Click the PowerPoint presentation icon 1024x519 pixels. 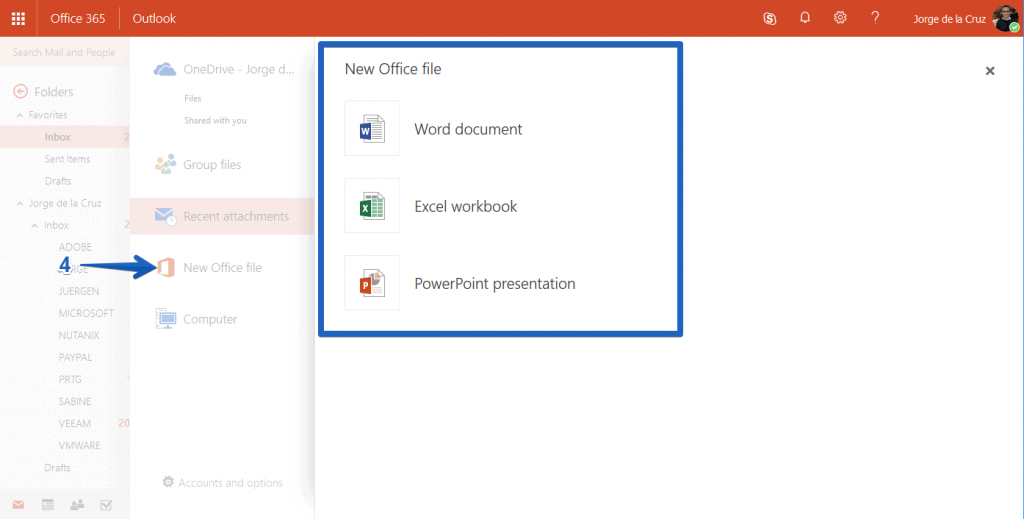[x=372, y=283]
